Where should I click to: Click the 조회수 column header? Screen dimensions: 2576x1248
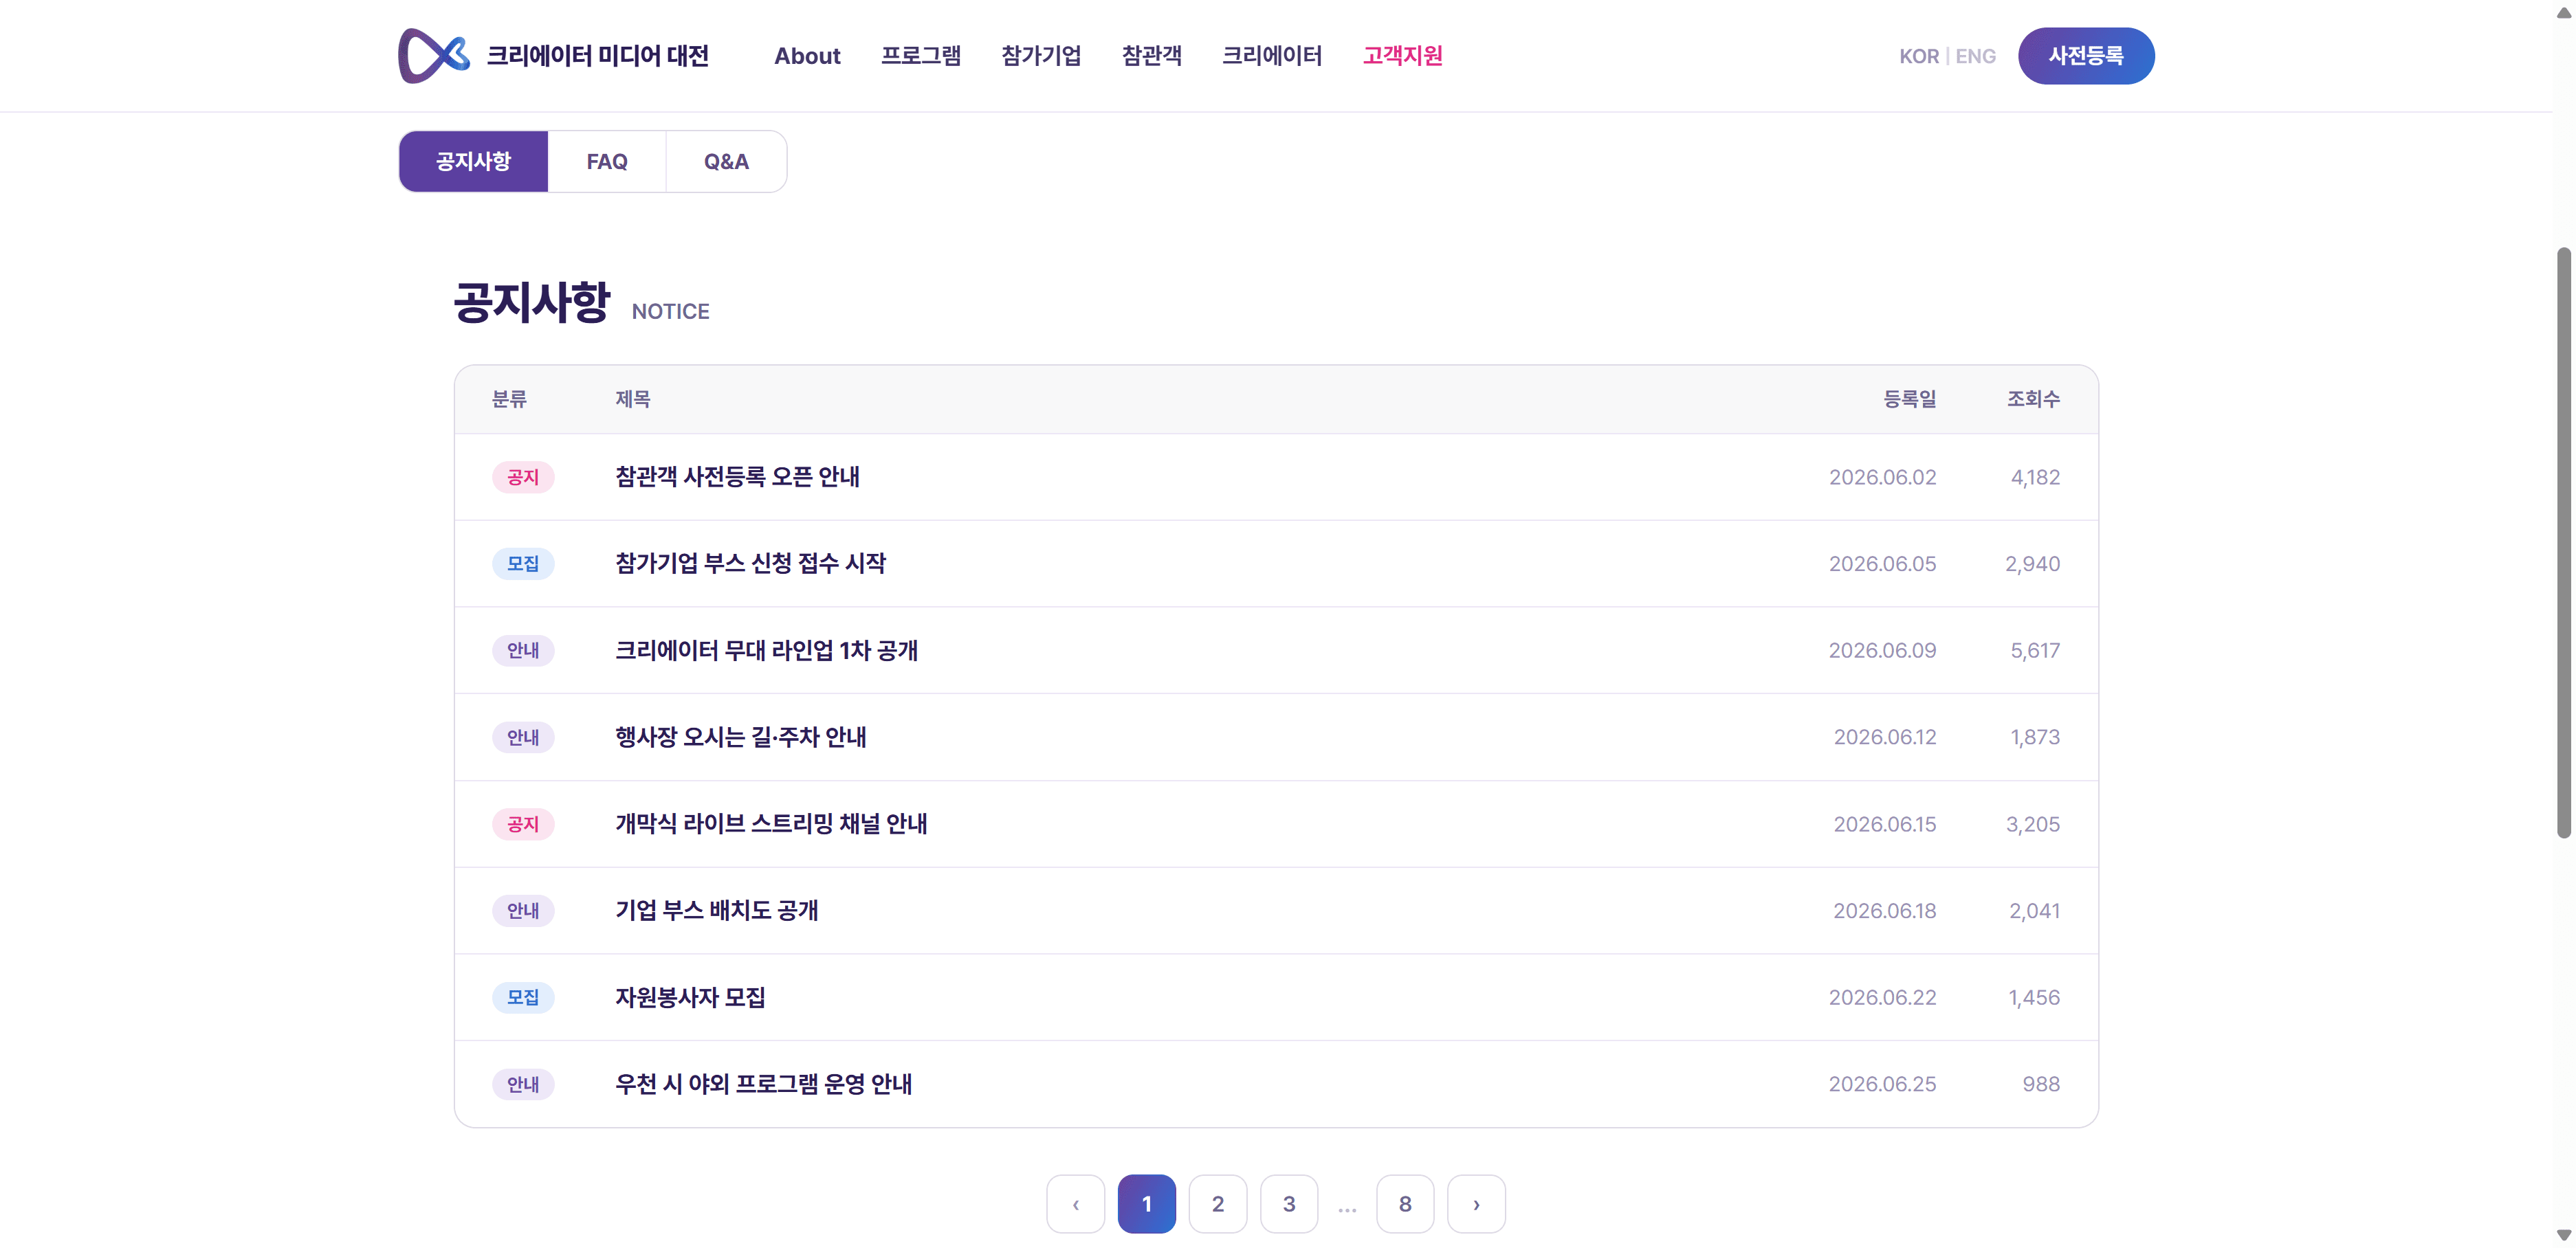tap(2033, 399)
